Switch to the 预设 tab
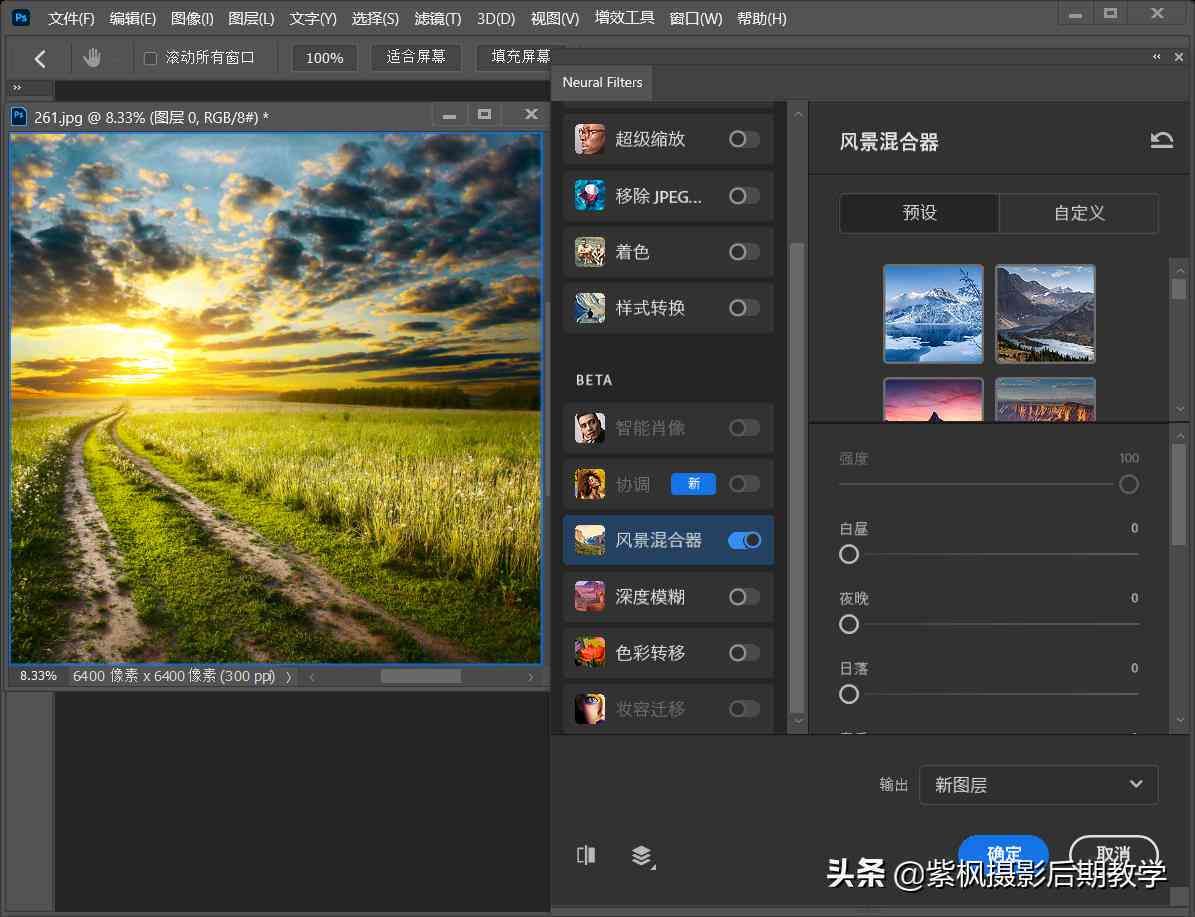 (919, 213)
